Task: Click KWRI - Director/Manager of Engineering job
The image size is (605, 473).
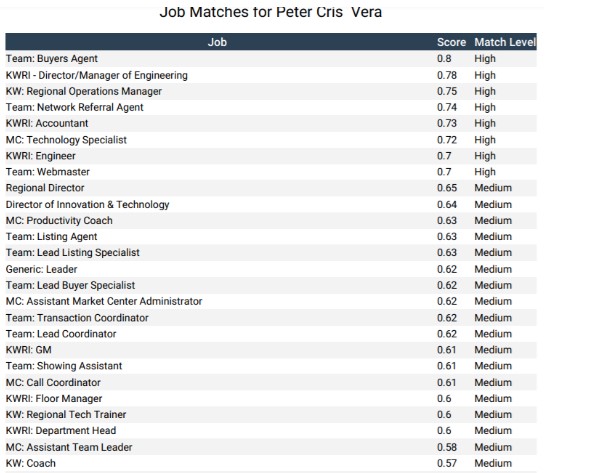Action: [x=97, y=75]
